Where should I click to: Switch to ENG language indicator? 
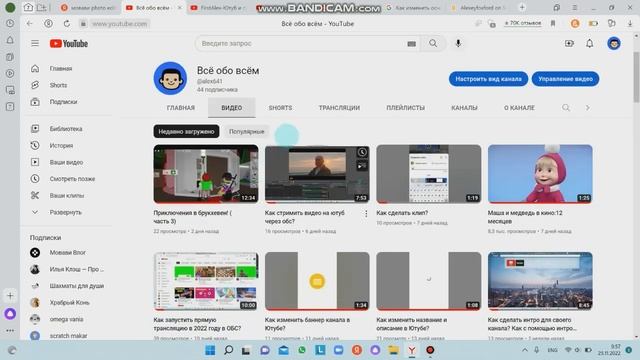tap(553, 350)
